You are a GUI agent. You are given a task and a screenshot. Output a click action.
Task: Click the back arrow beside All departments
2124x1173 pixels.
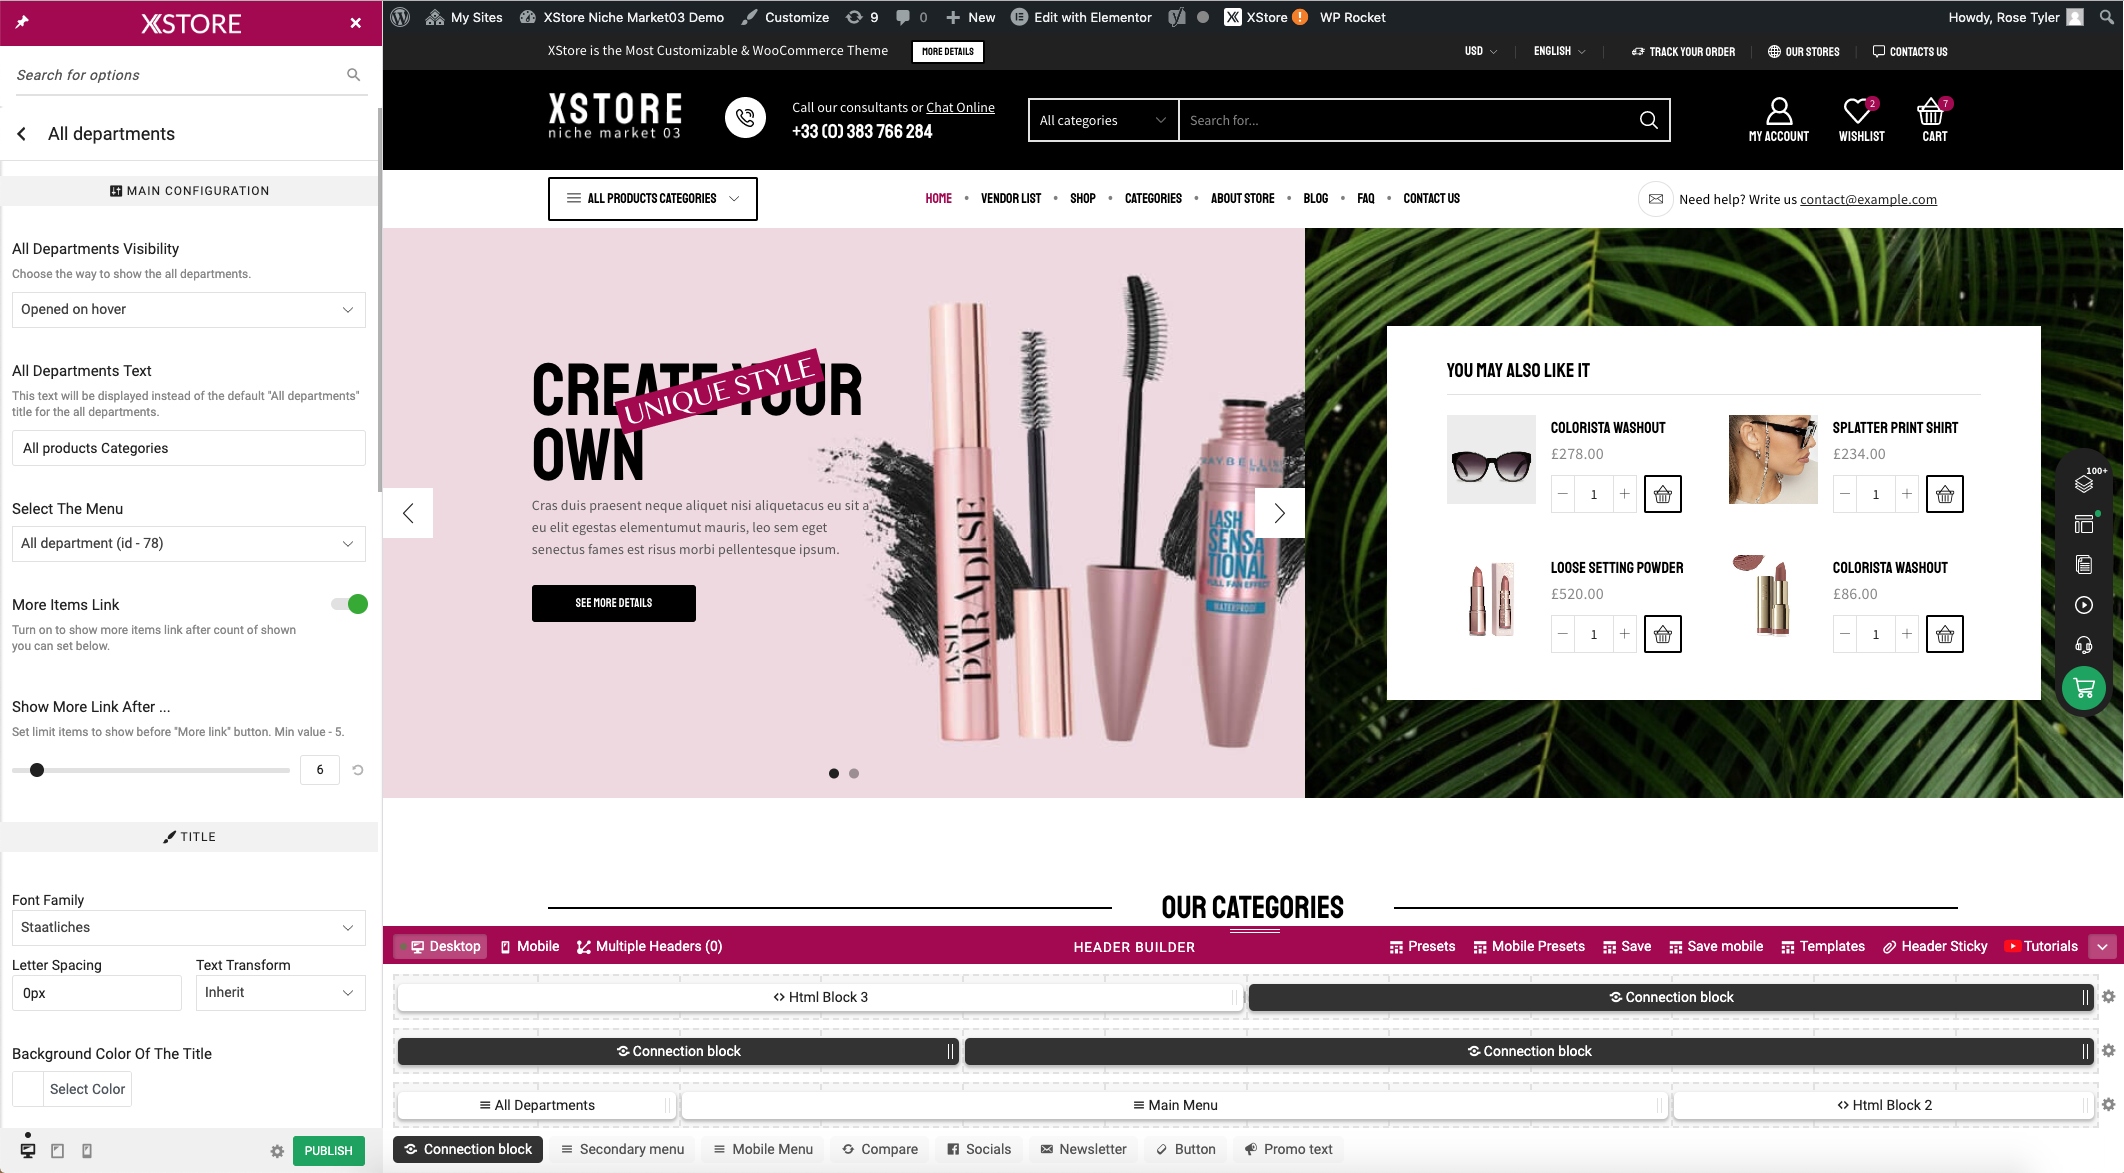coord(22,134)
